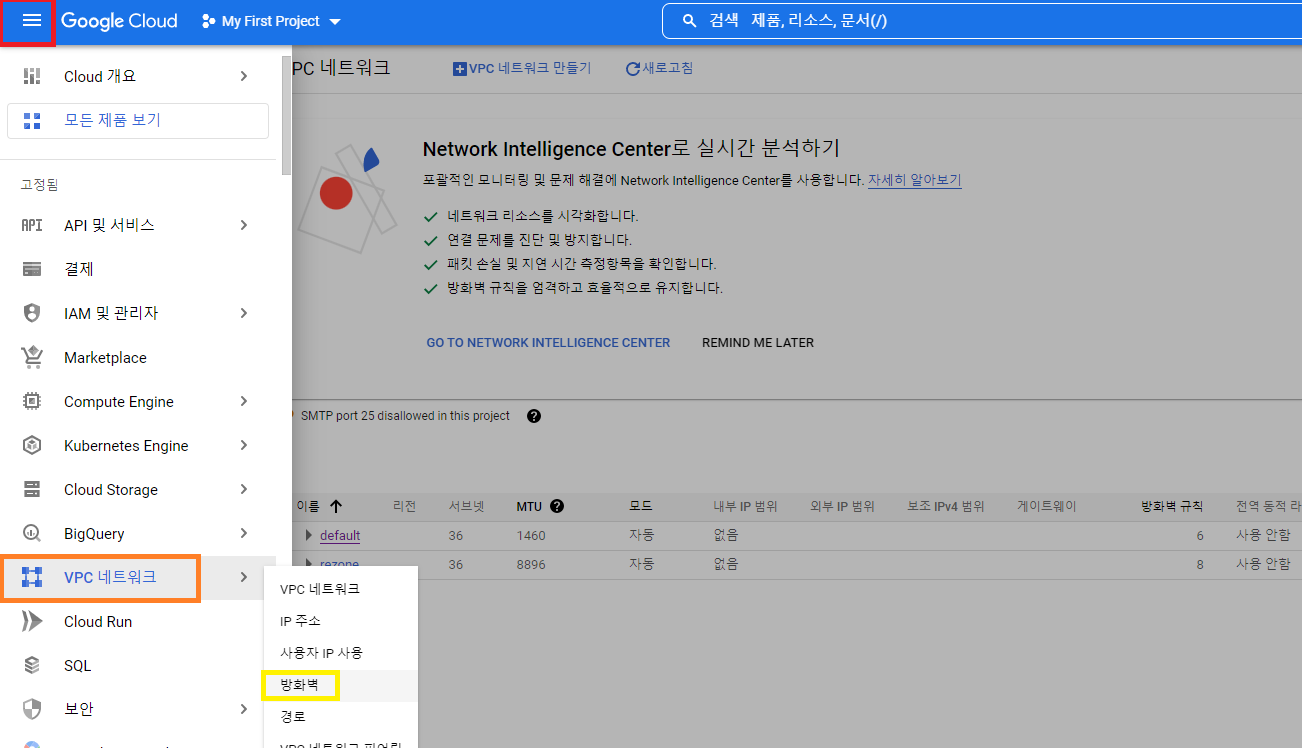This screenshot has height=748, width=1302.
Task: Click the BigQuery icon
Action: coord(32,533)
